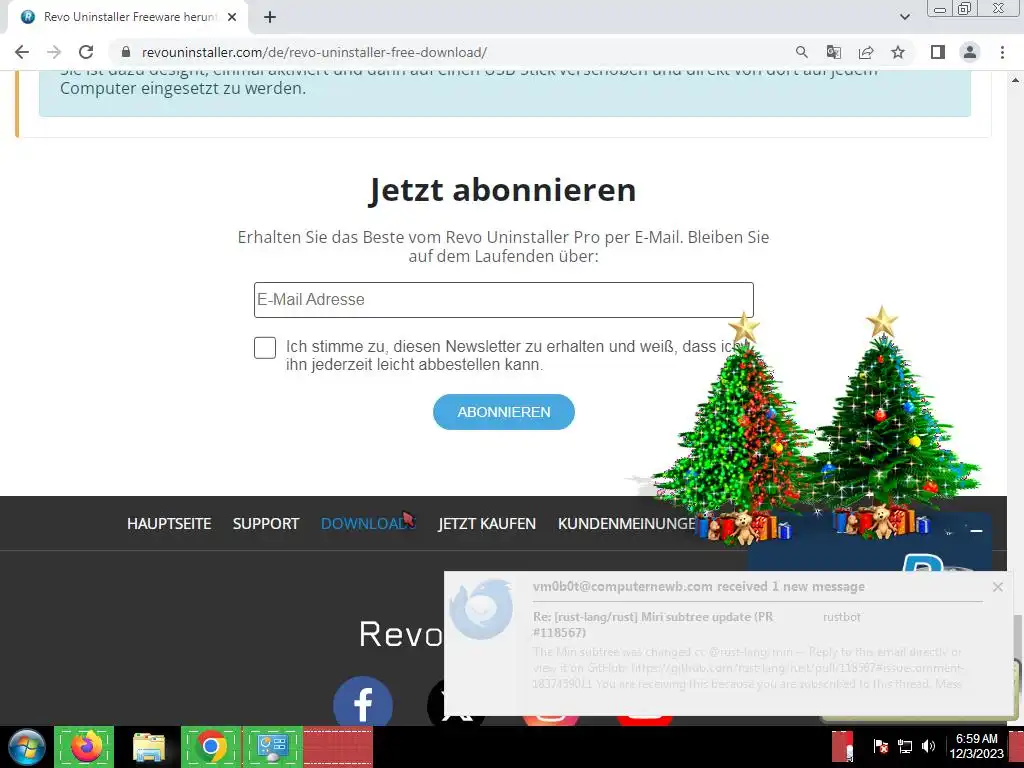Image resolution: width=1024 pixels, height=768 pixels.
Task: Click the browser forward arrow
Action: click(54, 52)
